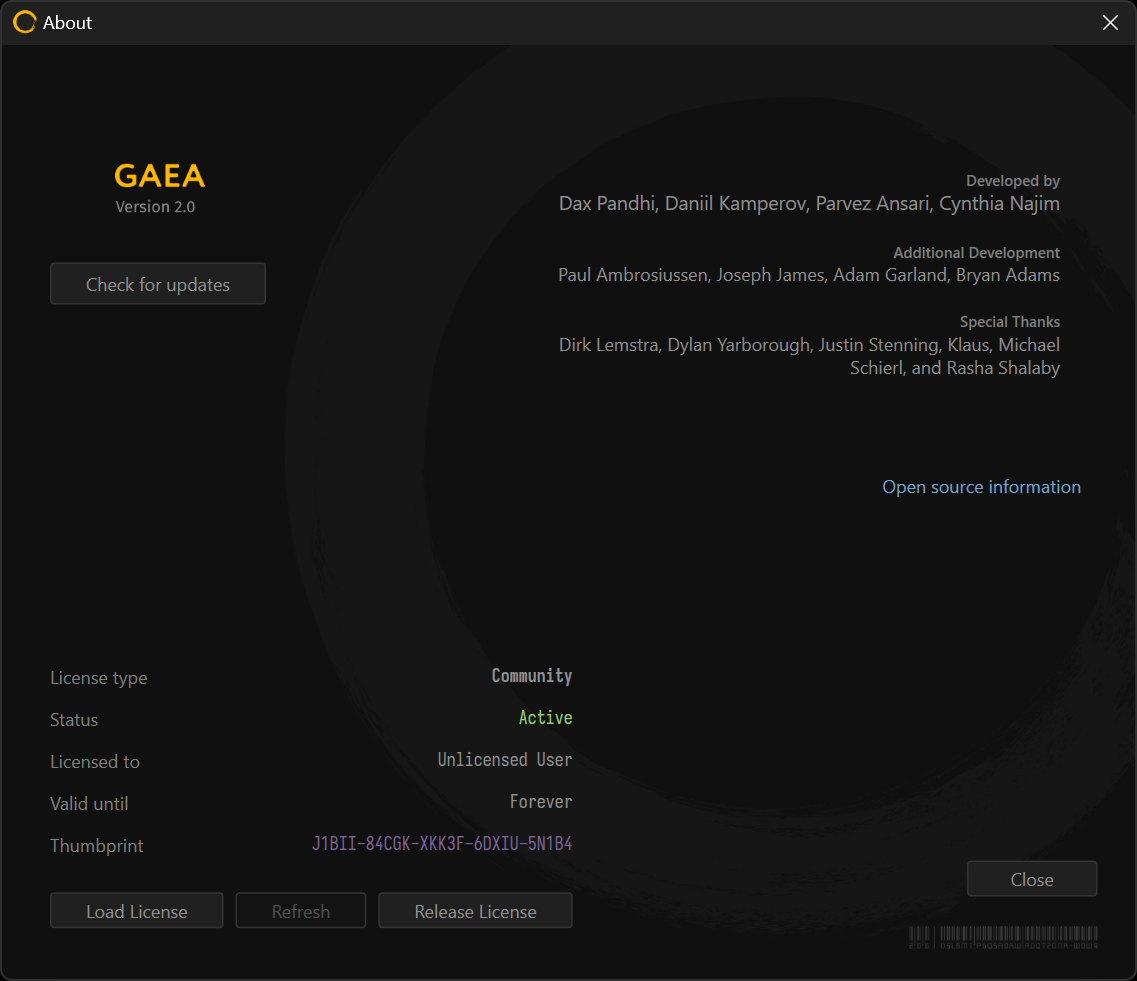Select the purple thumbprint code
1137x981 pixels.
click(442, 844)
